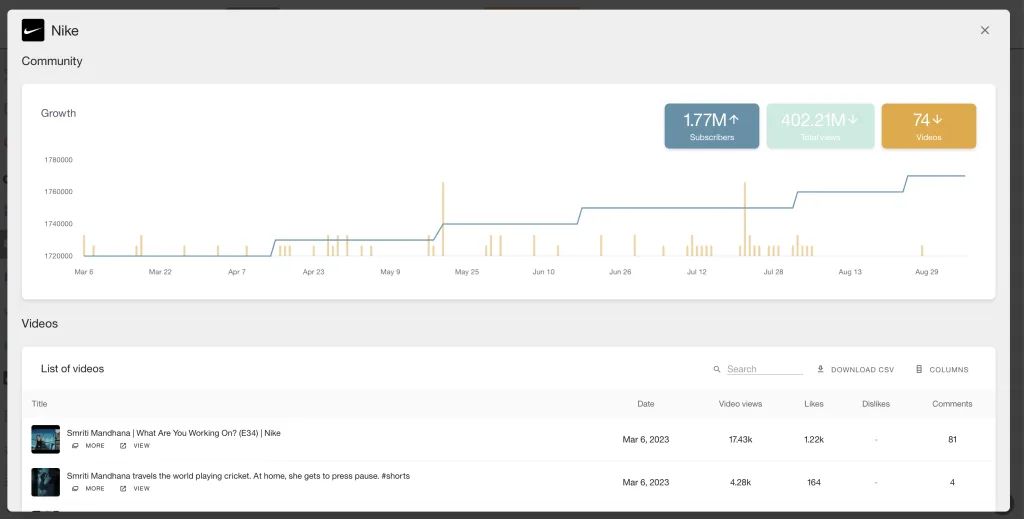The image size is (1024, 519).
Task: Sort the list by Video views column
Action: pos(740,404)
